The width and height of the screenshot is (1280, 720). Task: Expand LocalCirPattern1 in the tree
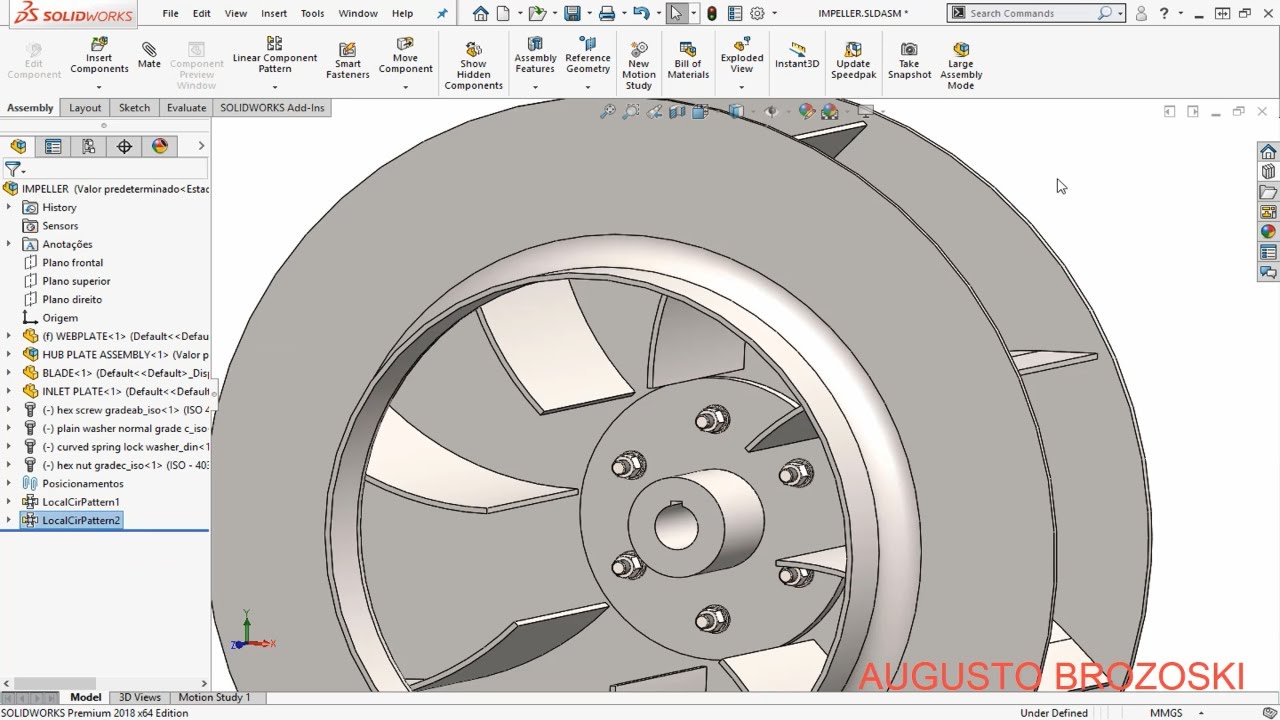[x=8, y=502]
